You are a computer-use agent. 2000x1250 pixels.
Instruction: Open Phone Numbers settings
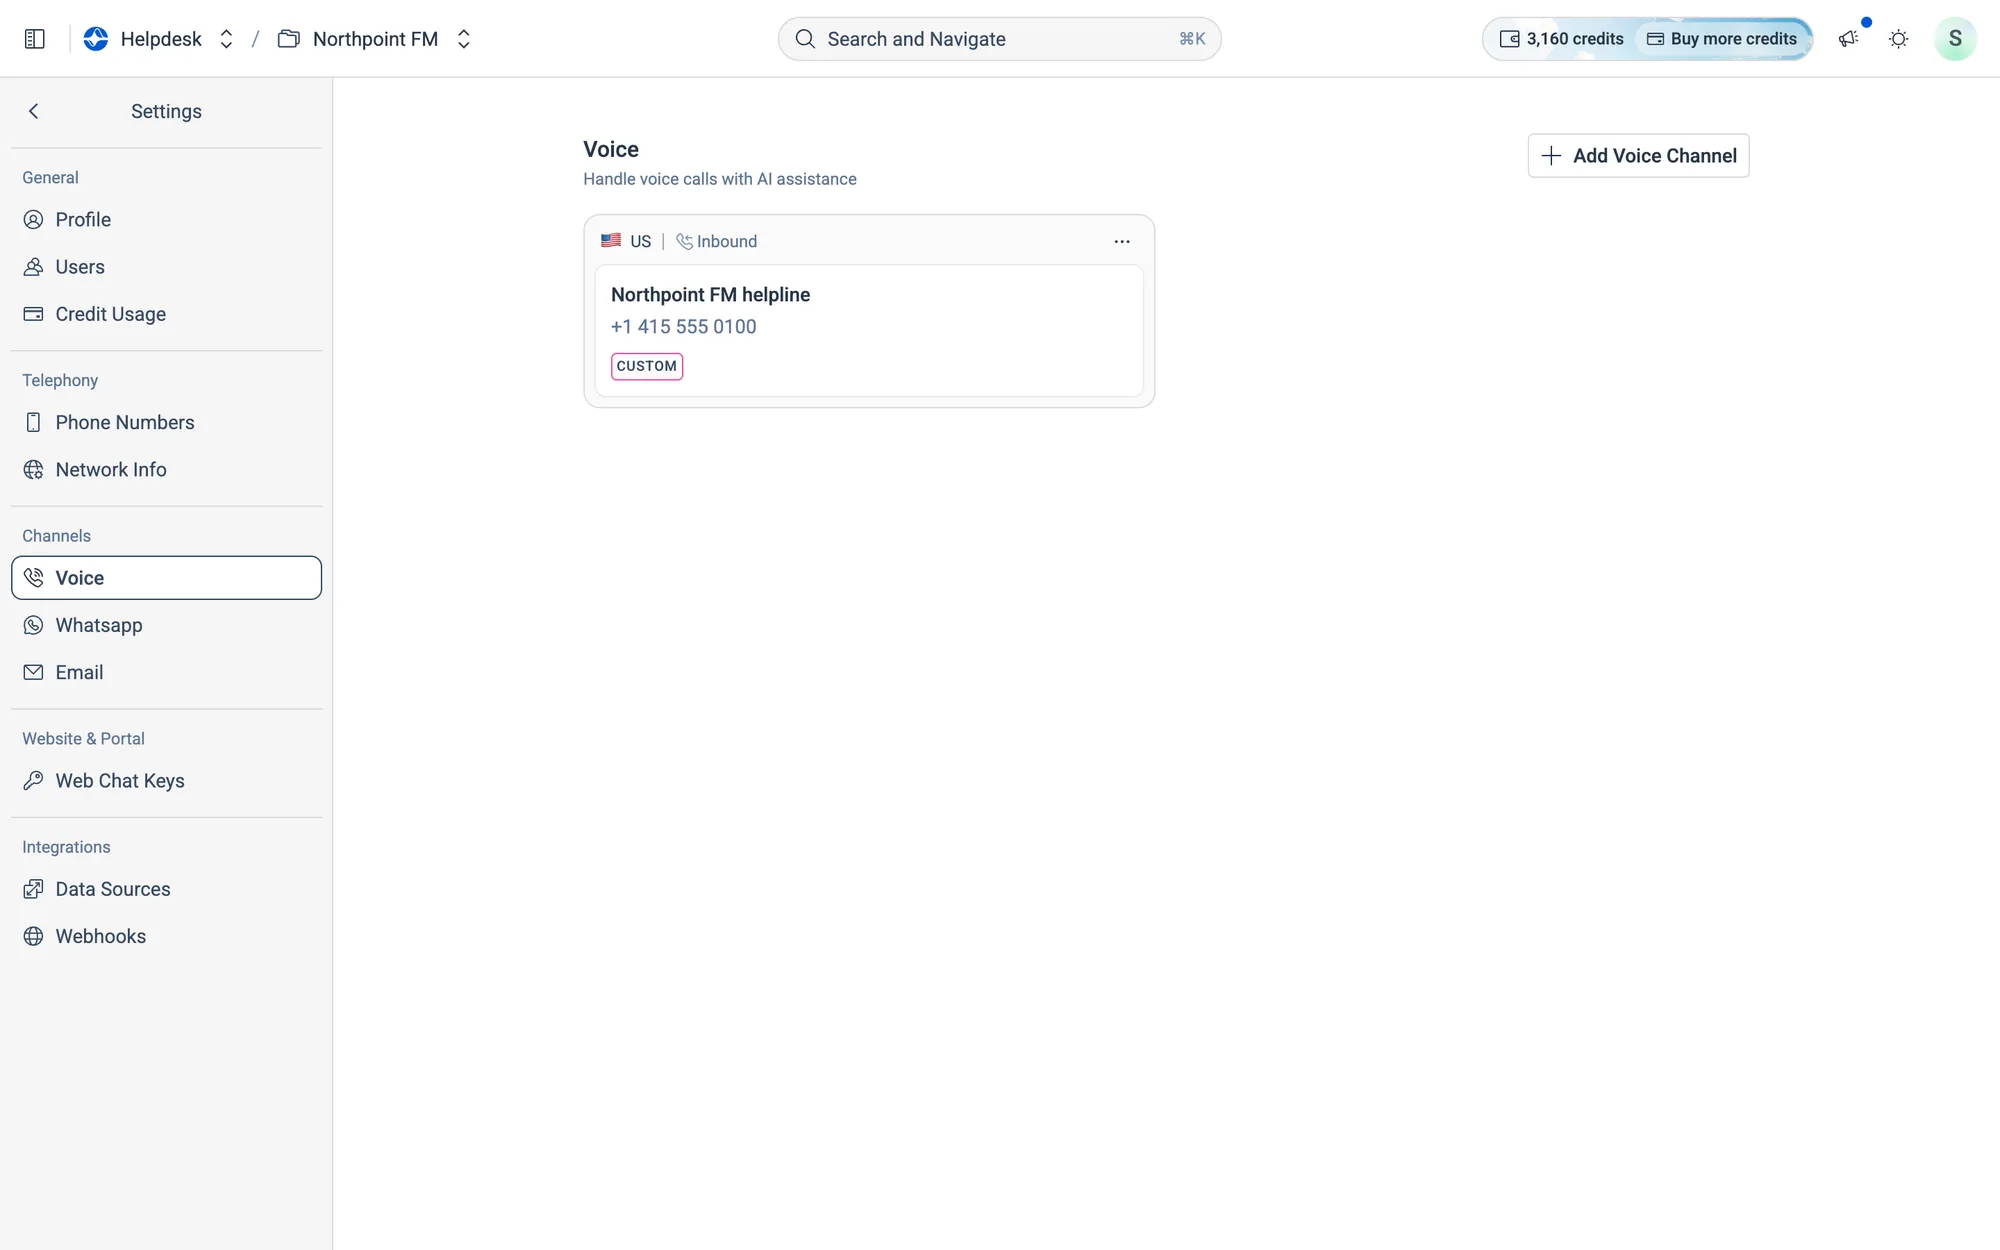click(166, 423)
